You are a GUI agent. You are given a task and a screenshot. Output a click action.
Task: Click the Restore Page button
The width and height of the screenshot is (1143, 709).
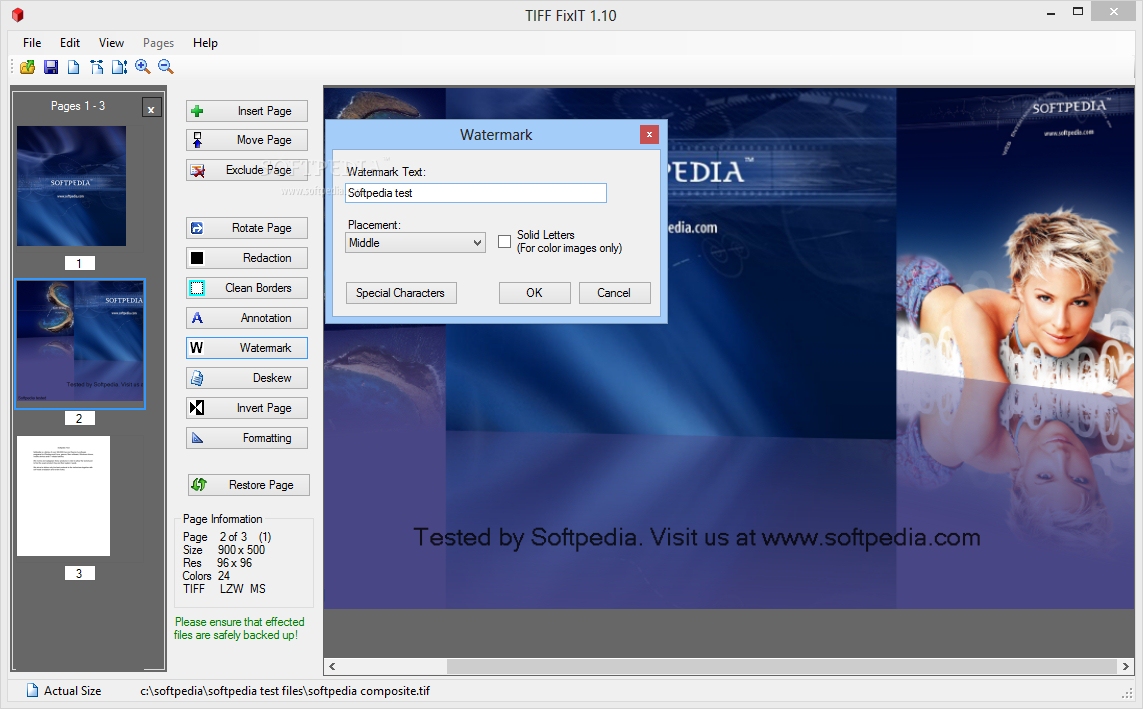point(249,485)
